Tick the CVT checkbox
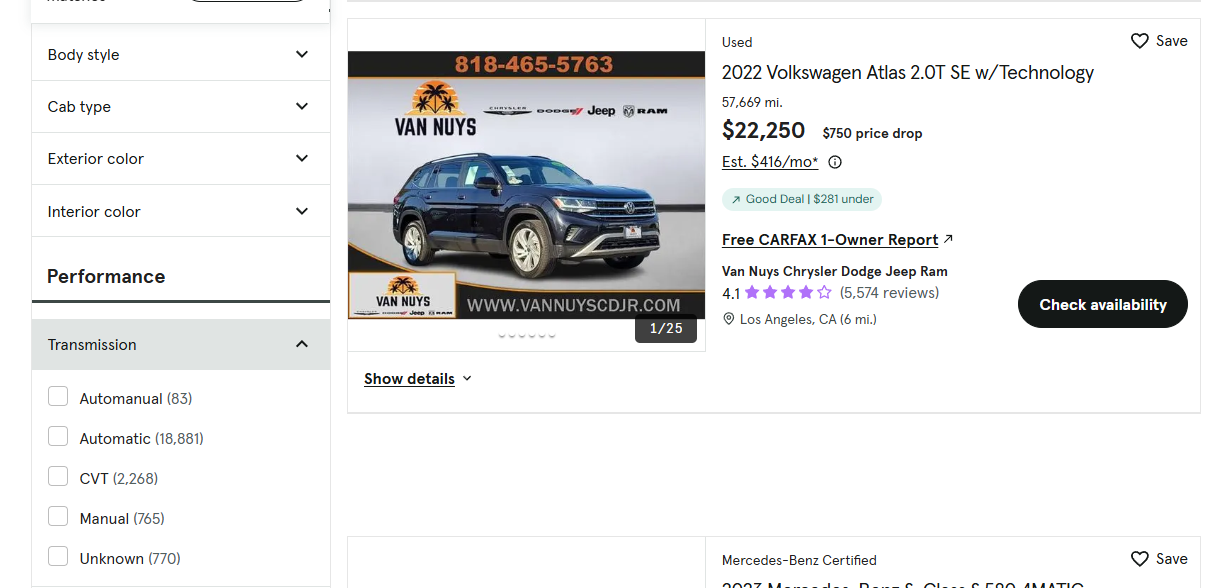Screen dimensions: 1220x588 click(x=58, y=477)
